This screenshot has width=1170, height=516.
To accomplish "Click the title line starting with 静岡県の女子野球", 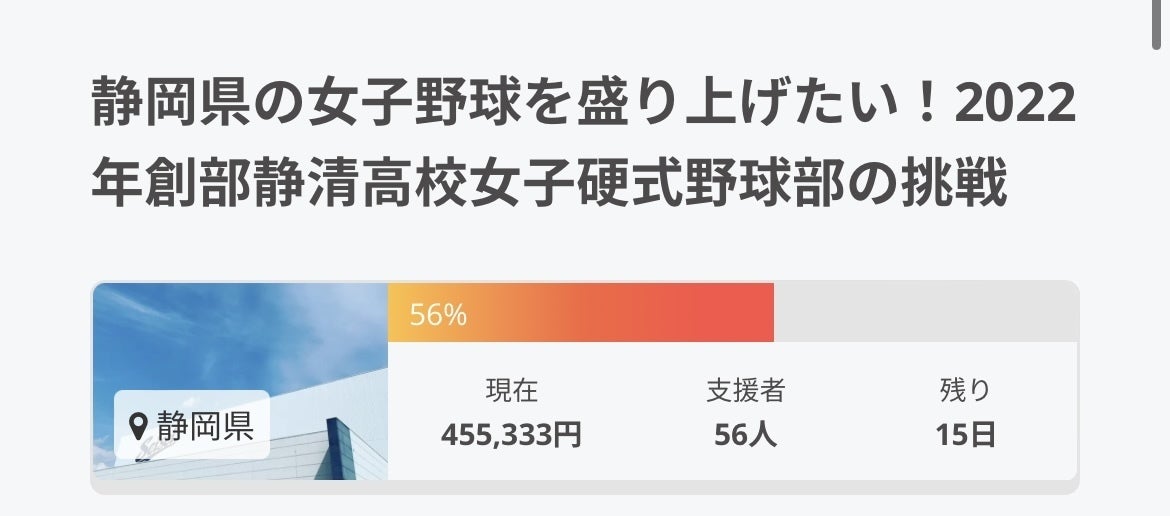I will (x=583, y=106).
